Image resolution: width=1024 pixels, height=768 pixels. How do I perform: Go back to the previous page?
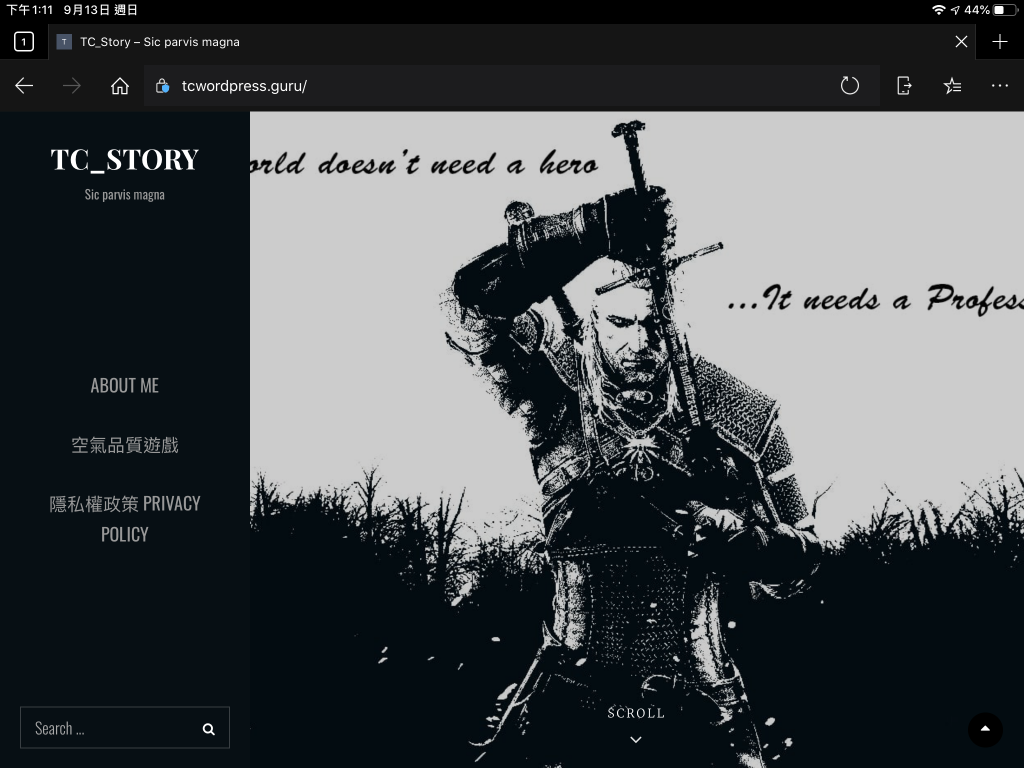24,86
